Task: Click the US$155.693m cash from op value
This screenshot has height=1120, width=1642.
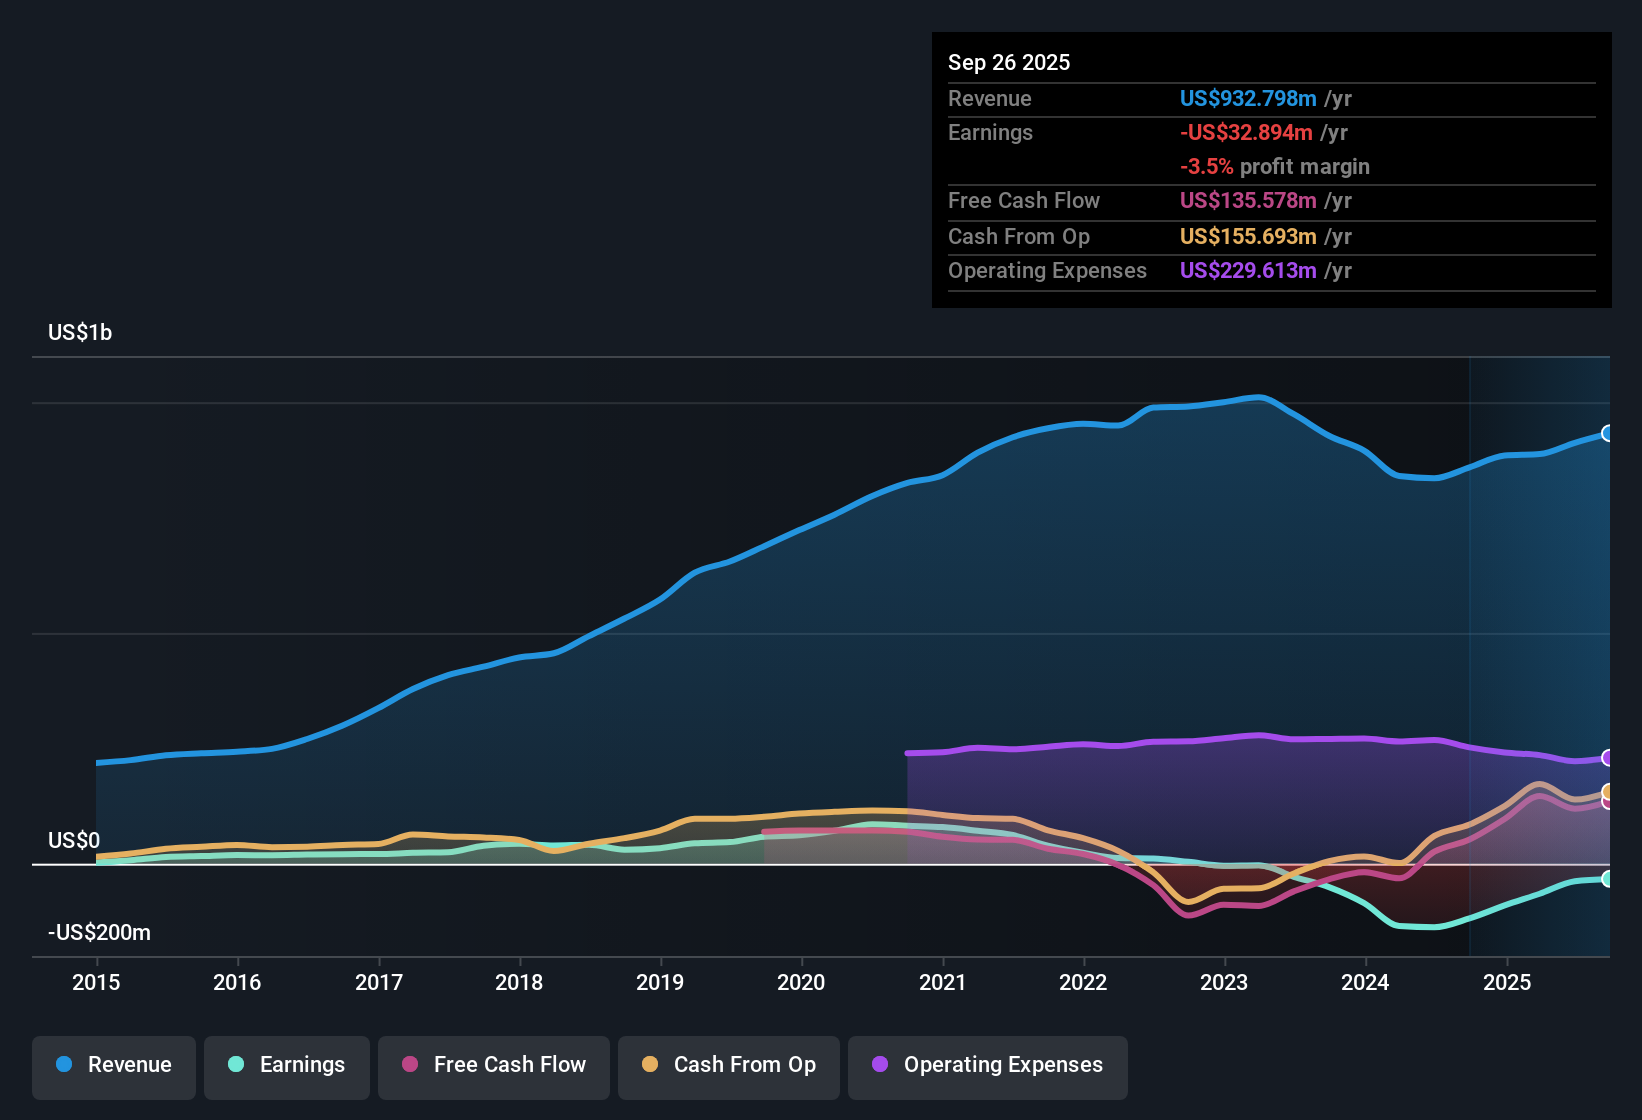Action: [x=1248, y=236]
